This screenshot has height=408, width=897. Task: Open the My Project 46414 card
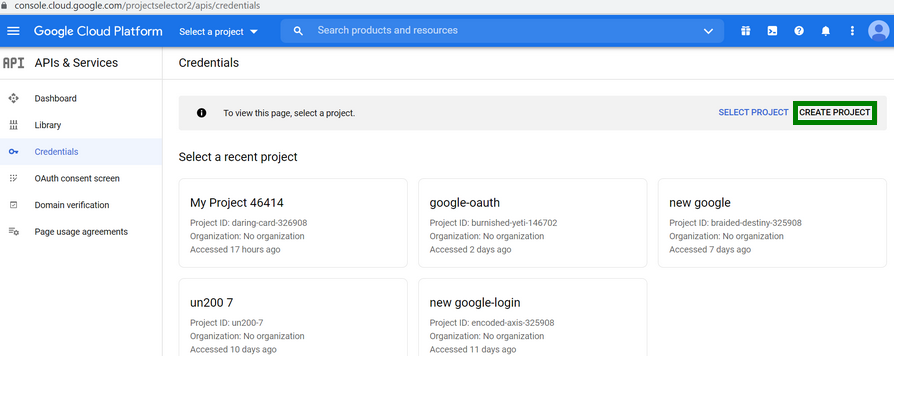(x=293, y=223)
